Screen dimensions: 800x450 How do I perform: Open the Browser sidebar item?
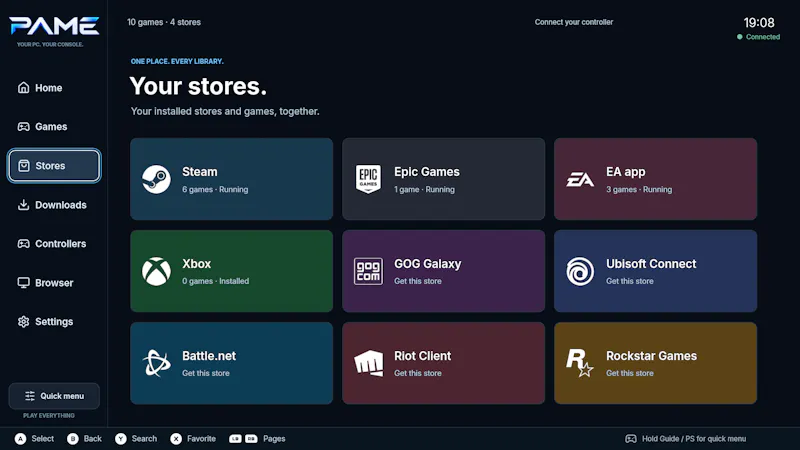(54, 283)
